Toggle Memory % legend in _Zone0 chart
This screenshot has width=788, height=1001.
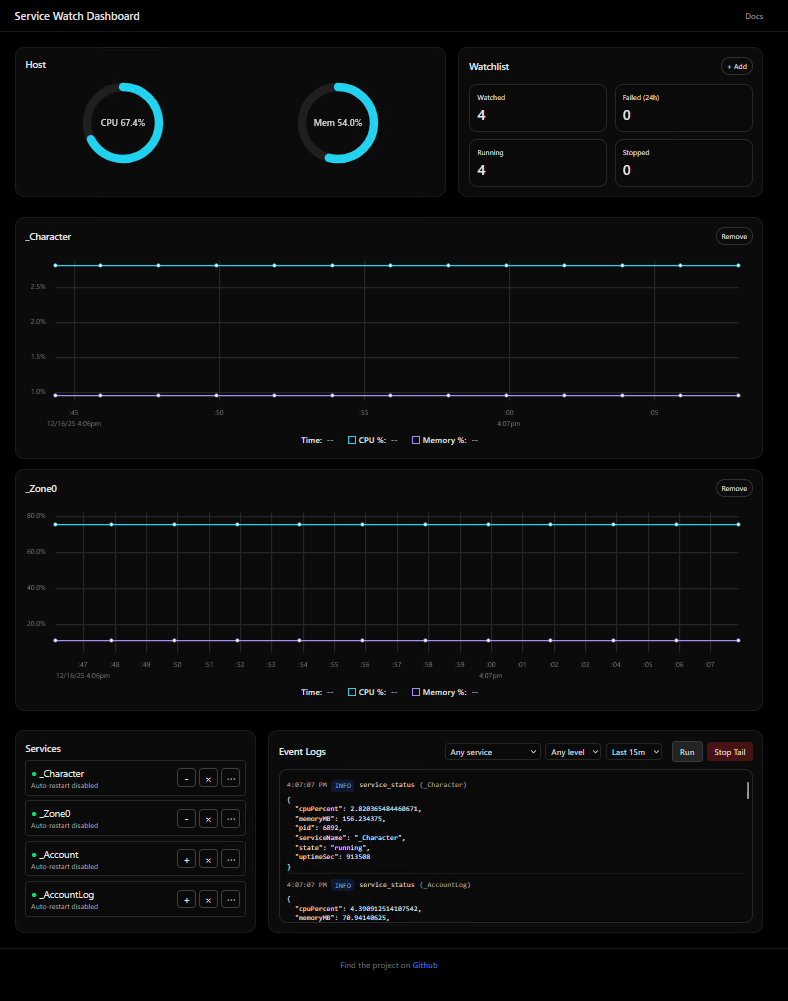point(439,692)
